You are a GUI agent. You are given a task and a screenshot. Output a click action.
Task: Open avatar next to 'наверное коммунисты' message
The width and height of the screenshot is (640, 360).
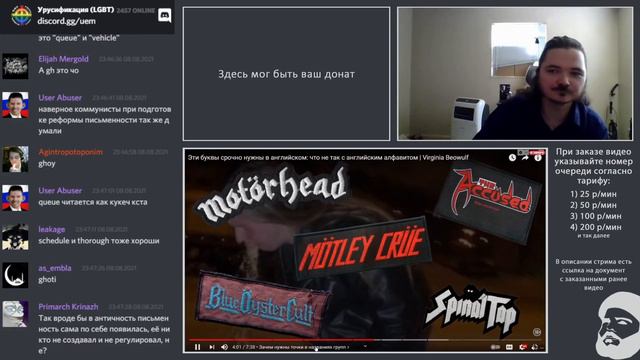[x=16, y=105]
